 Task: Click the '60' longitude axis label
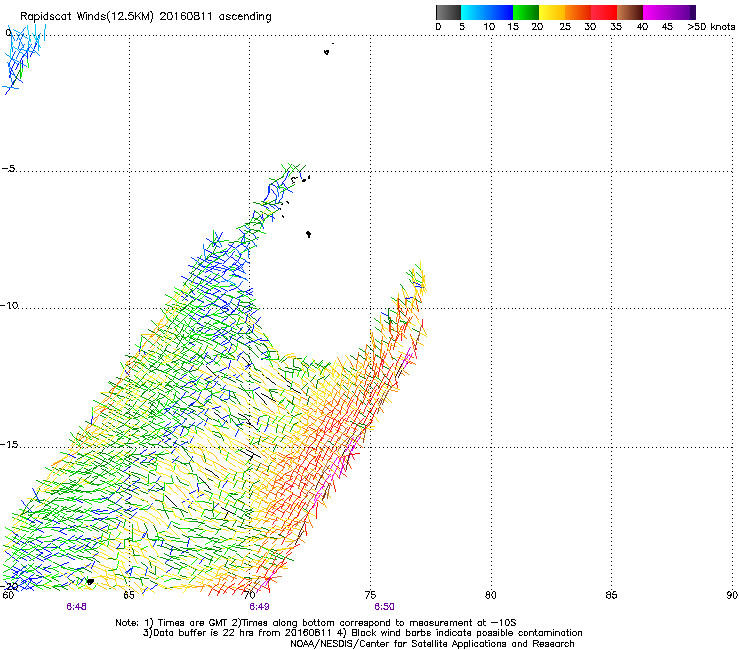pos(8,595)
